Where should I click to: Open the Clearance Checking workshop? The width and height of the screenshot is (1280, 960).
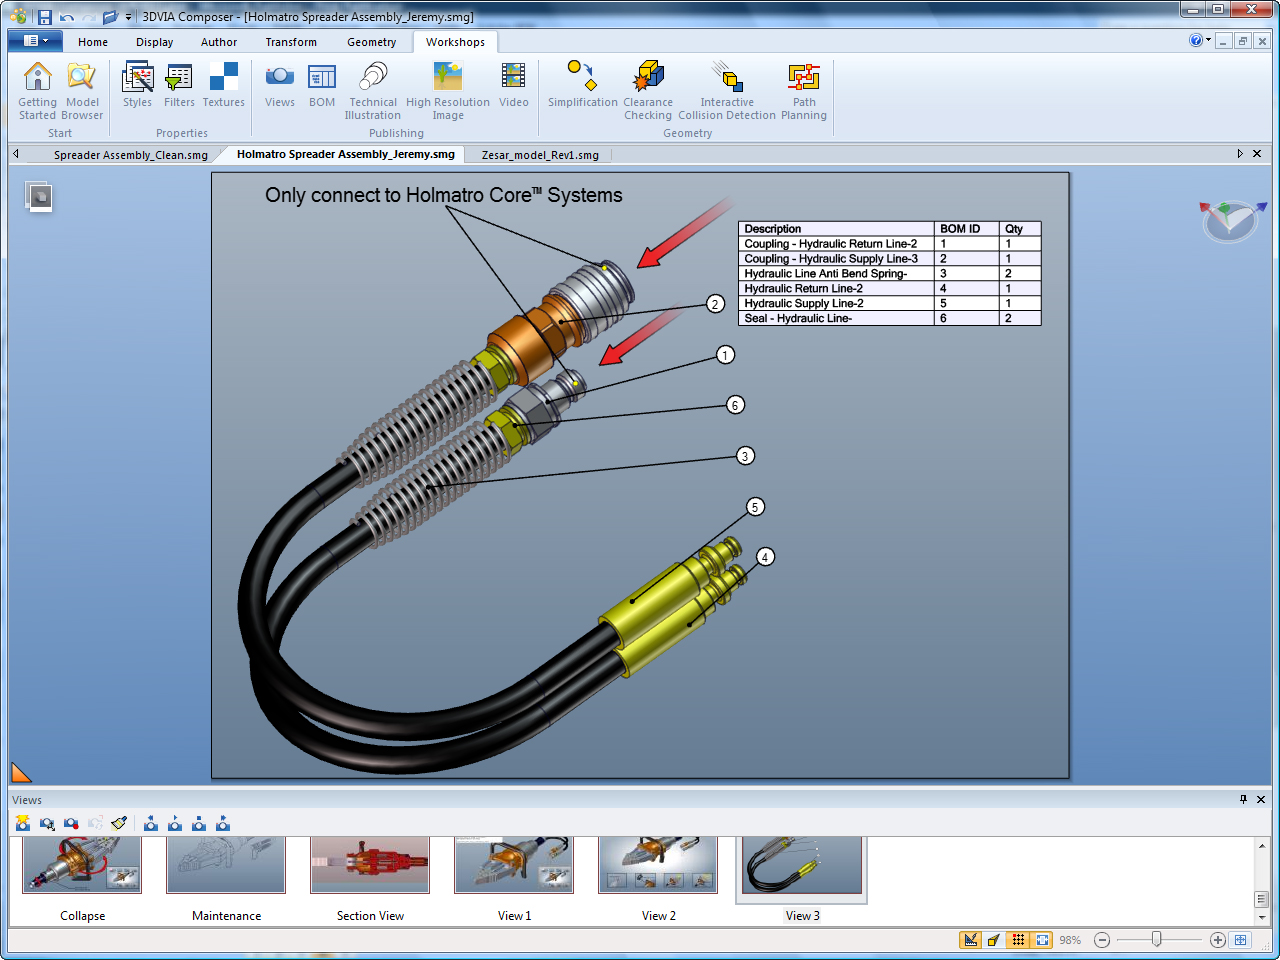[x=648, y=90]
